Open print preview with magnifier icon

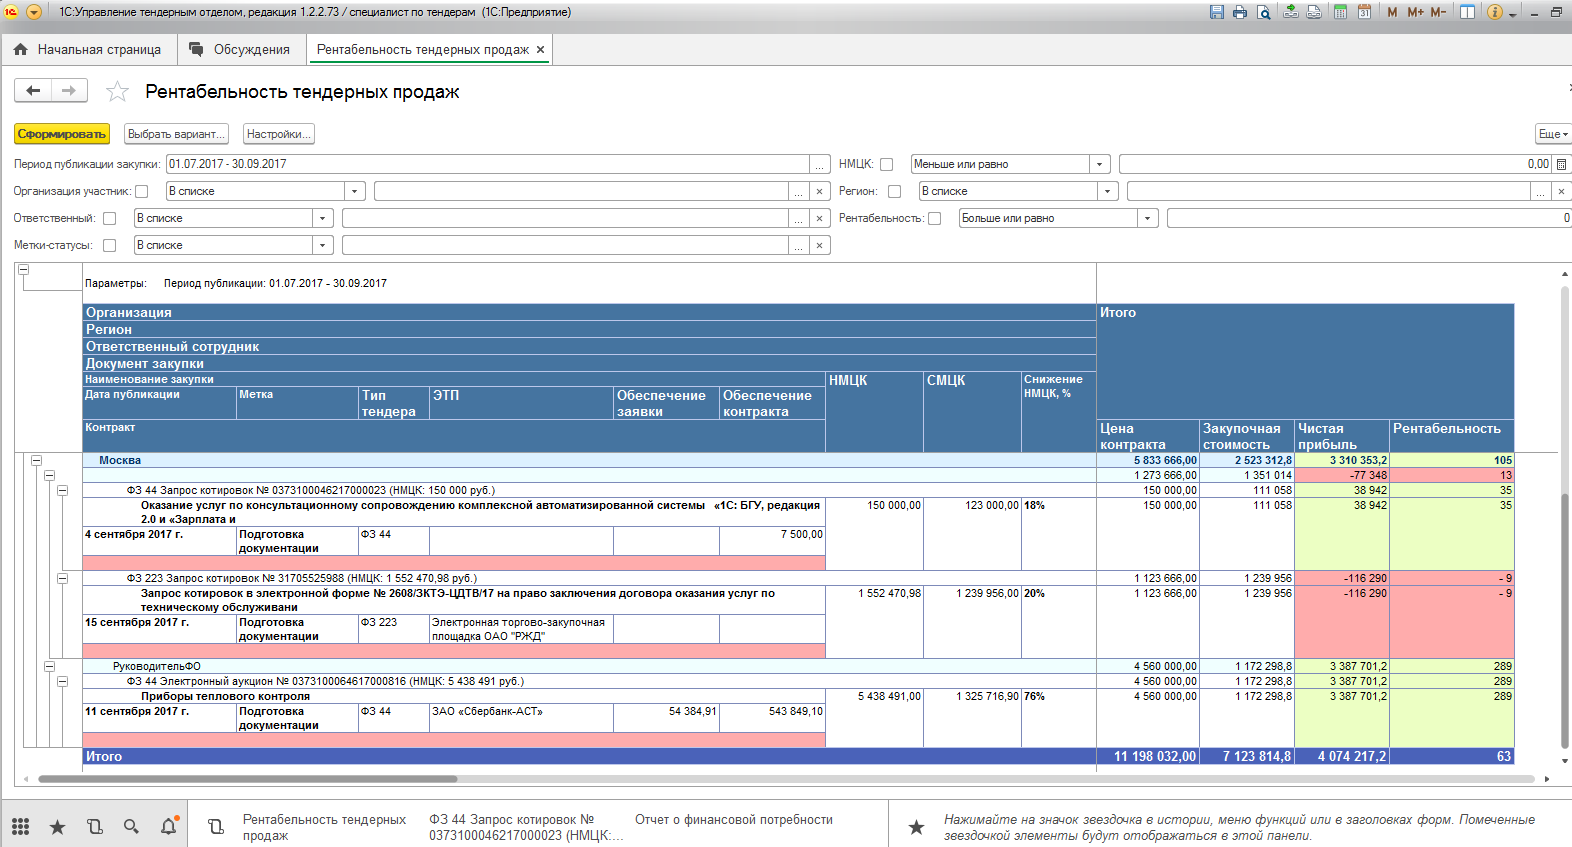[1264, 12]
